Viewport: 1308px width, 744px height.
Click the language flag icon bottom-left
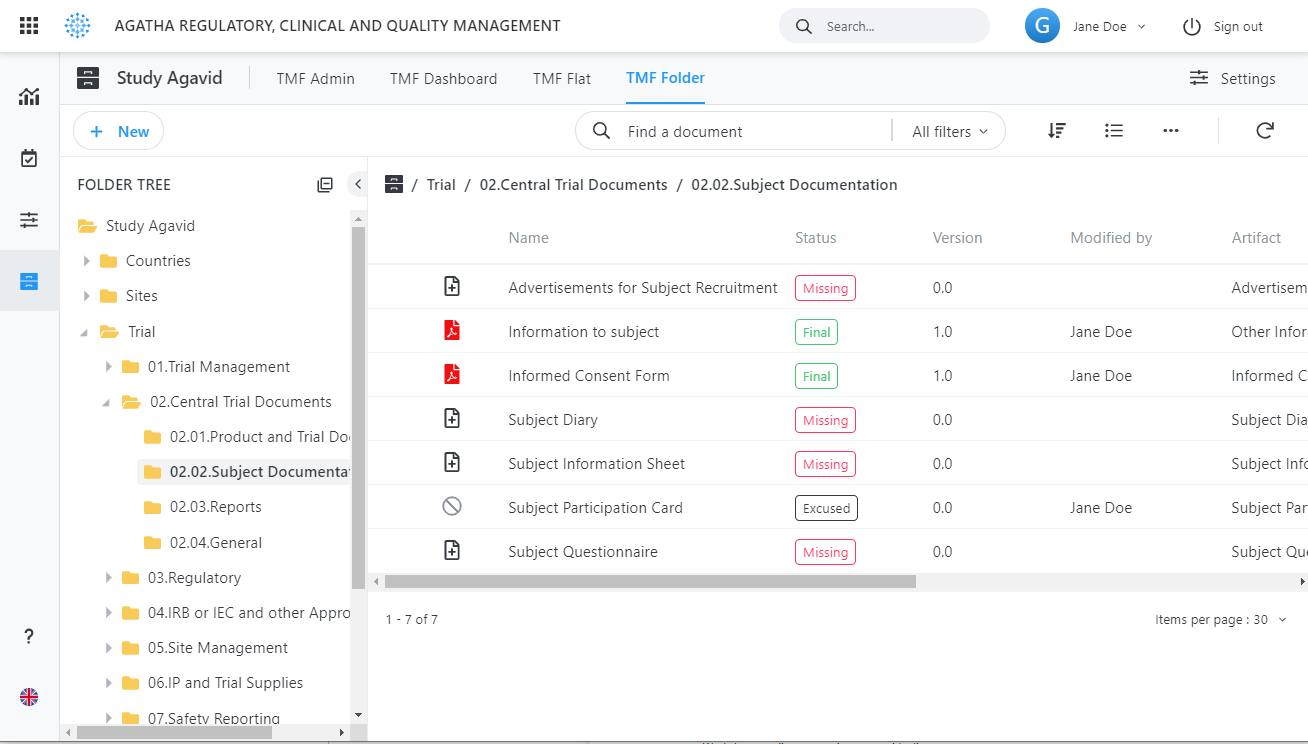[29, 697]
